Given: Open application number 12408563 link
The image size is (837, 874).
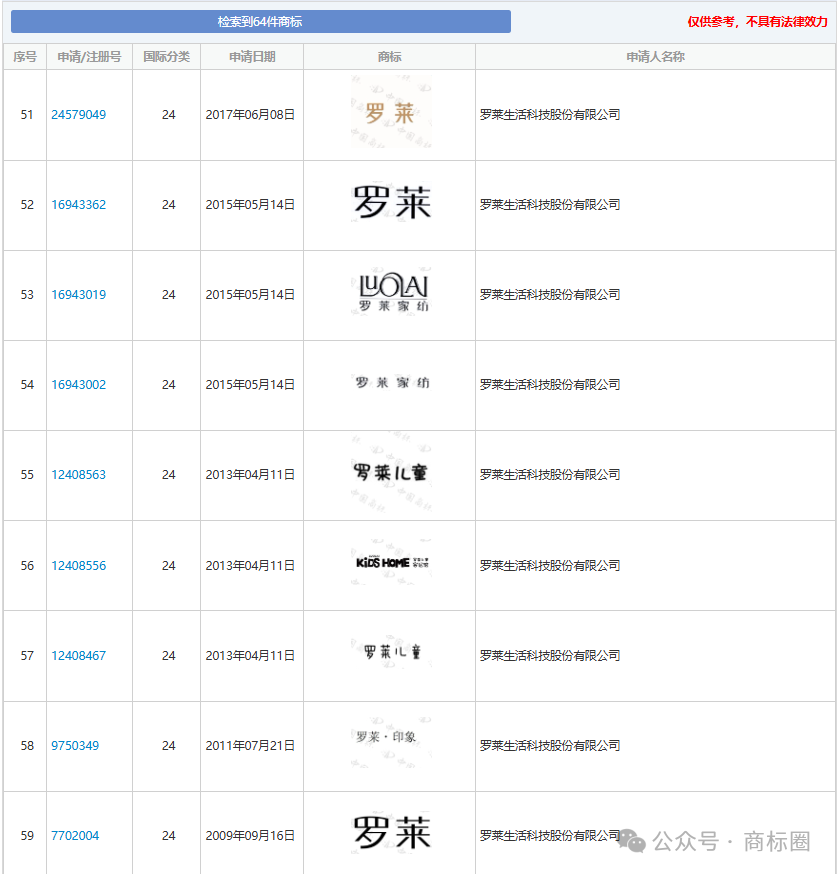Looking at the screenshot, I should click(78, 475).
